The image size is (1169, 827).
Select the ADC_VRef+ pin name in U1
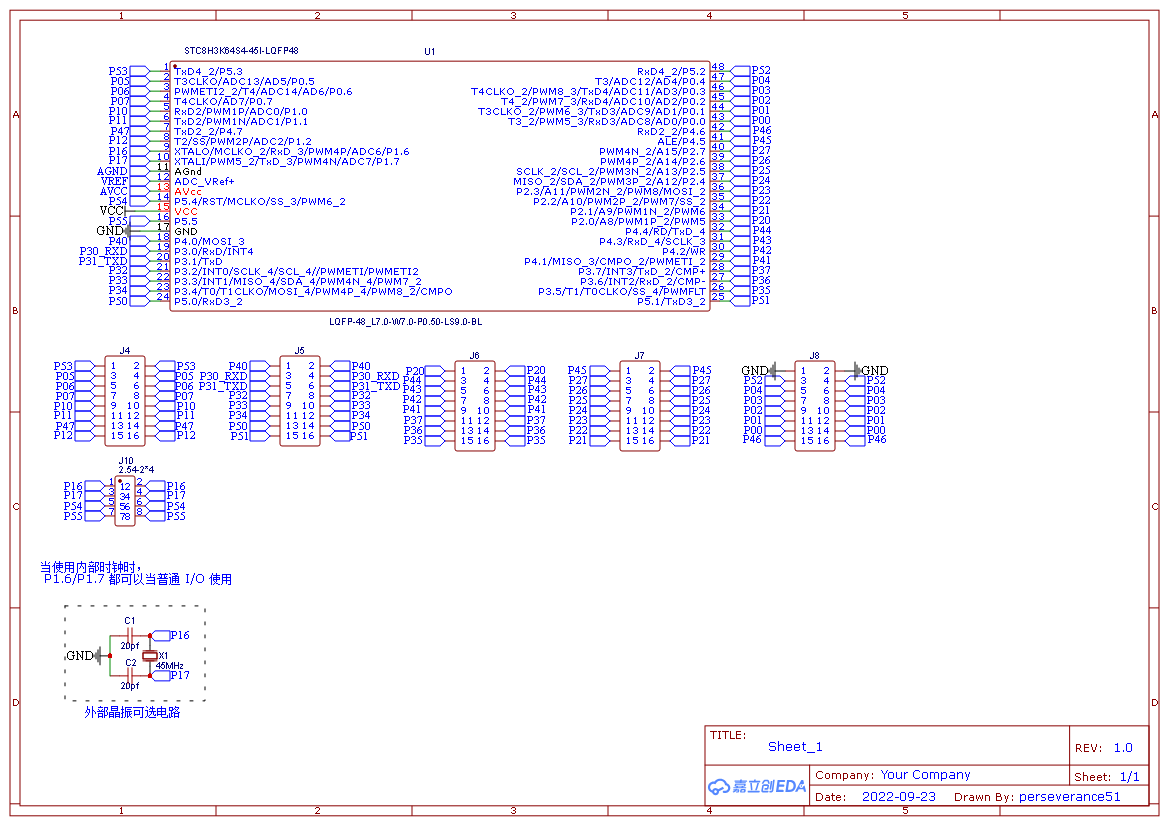pyautogui.click(x=204, y=181)
